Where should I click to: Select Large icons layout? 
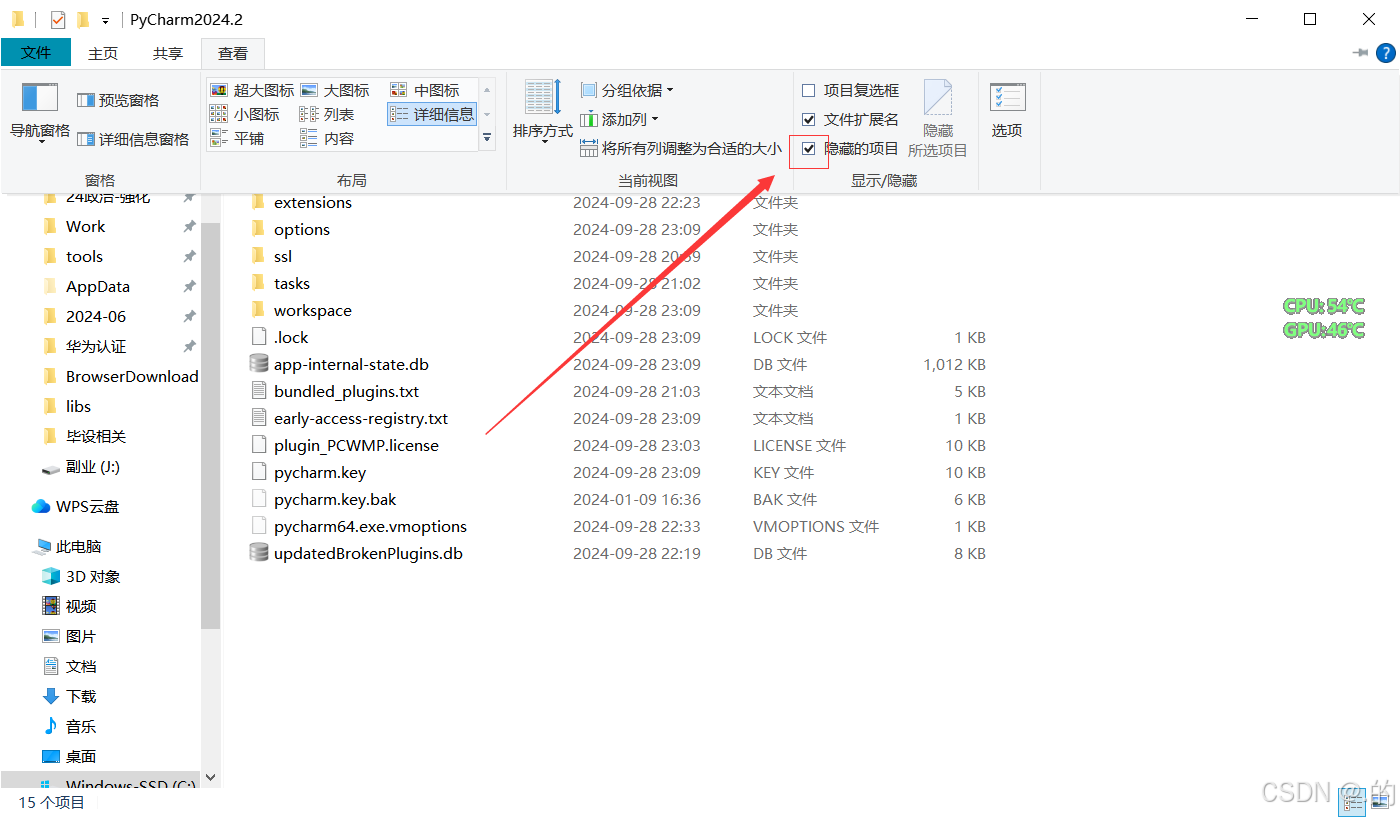[335, 90]
